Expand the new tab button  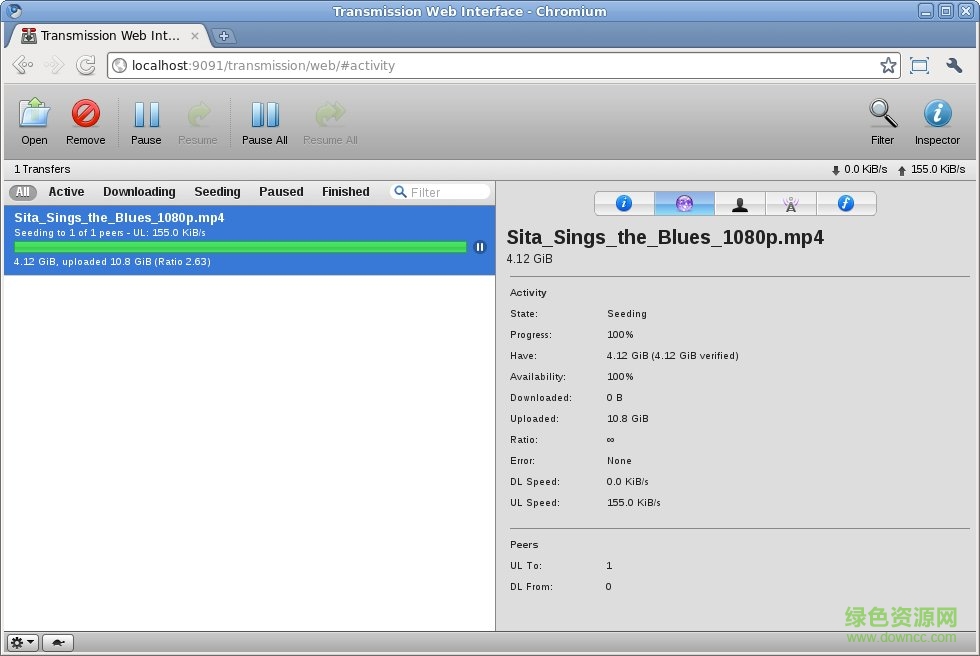225,34
